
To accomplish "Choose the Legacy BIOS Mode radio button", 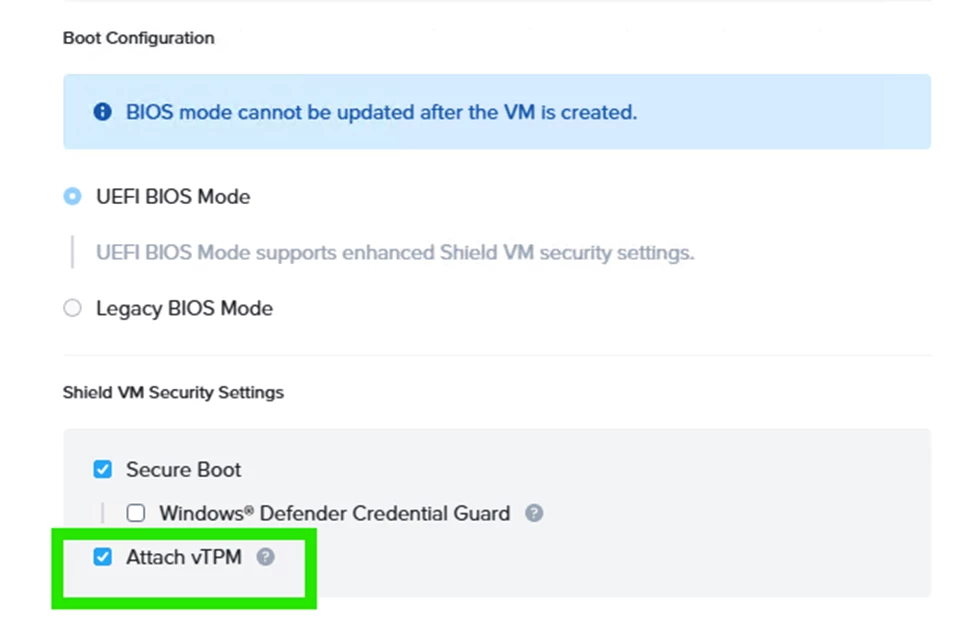I will click(x=72, y=308).
